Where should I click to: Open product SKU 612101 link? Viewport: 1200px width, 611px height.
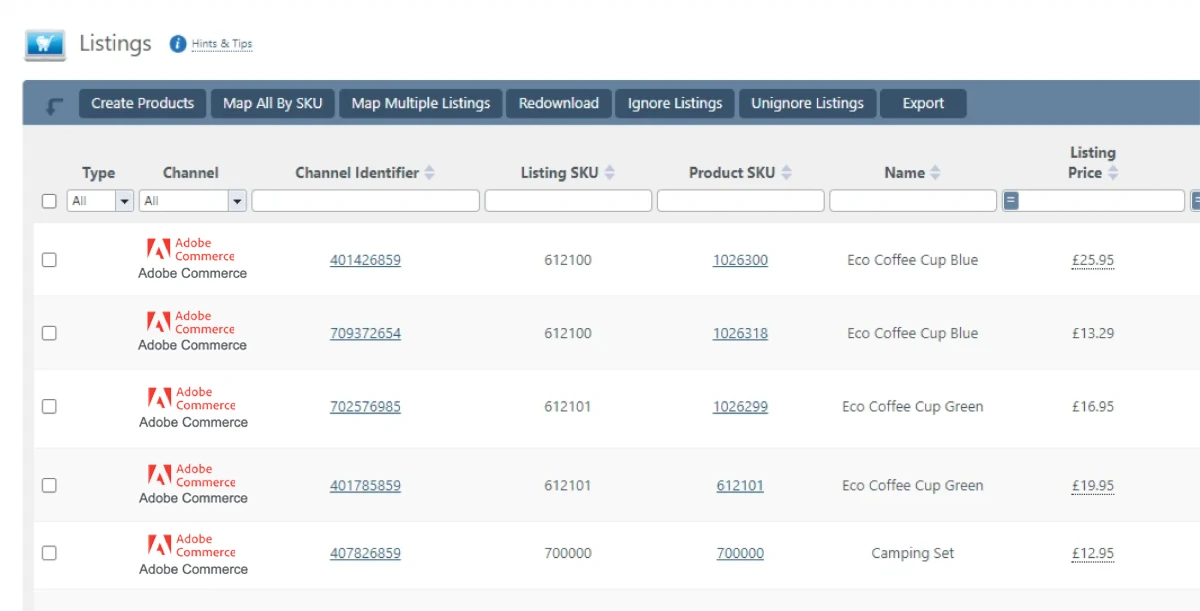tap(740, 485)
